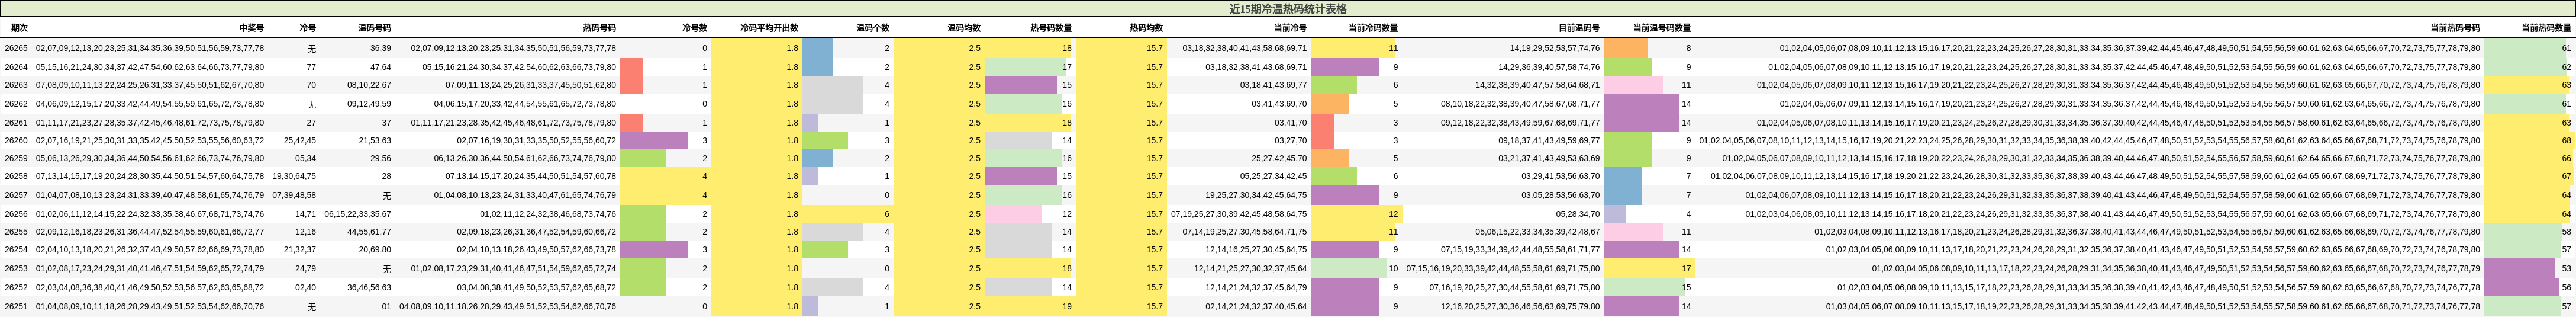2576x317 pixels.
Task: Select the 当前冷号 column header
Action: coord(1290,28)
